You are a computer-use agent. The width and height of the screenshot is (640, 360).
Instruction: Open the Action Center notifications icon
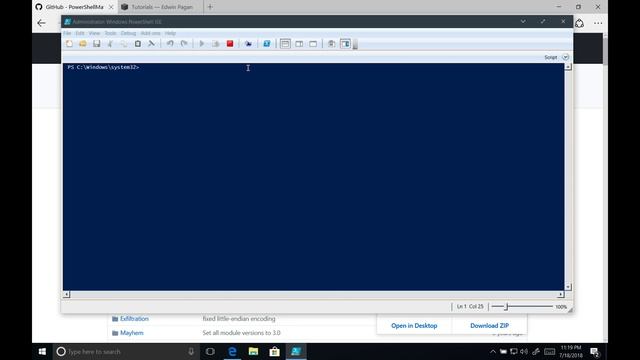click(595, 351)
